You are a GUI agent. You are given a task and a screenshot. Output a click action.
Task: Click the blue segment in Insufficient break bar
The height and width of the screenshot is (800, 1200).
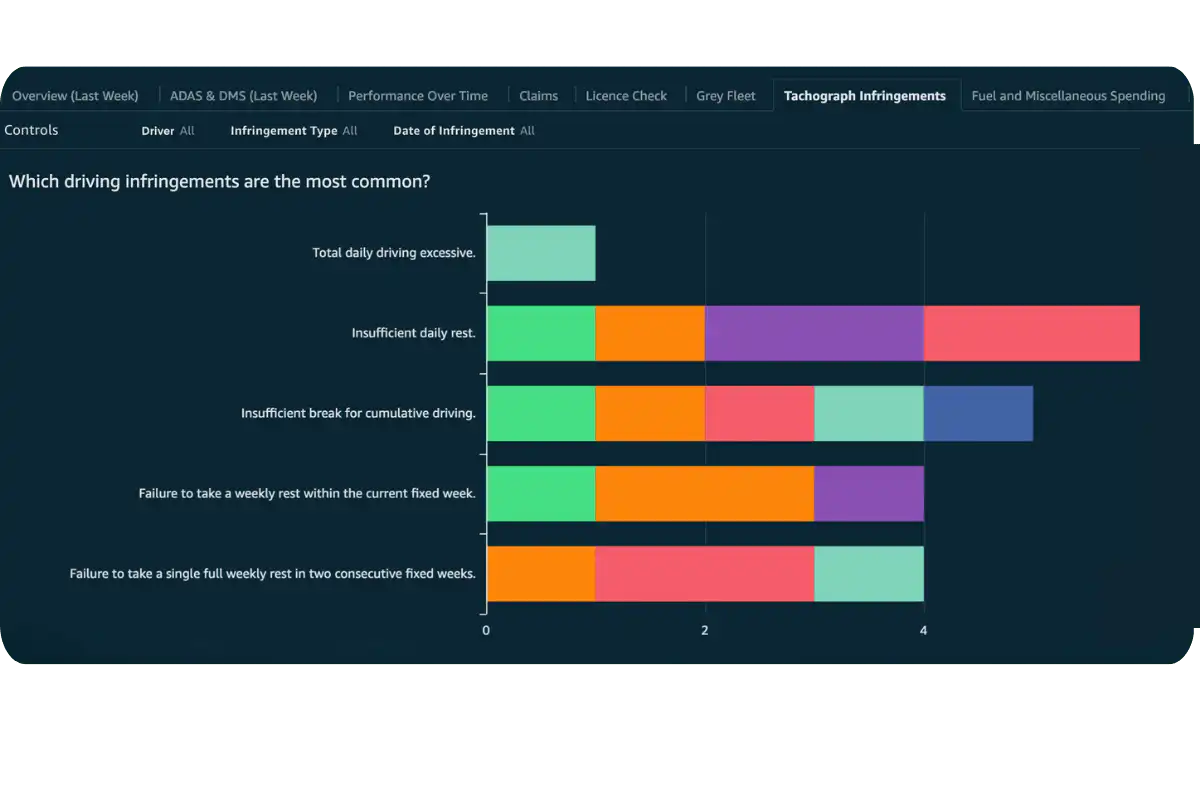coord(978,413)
